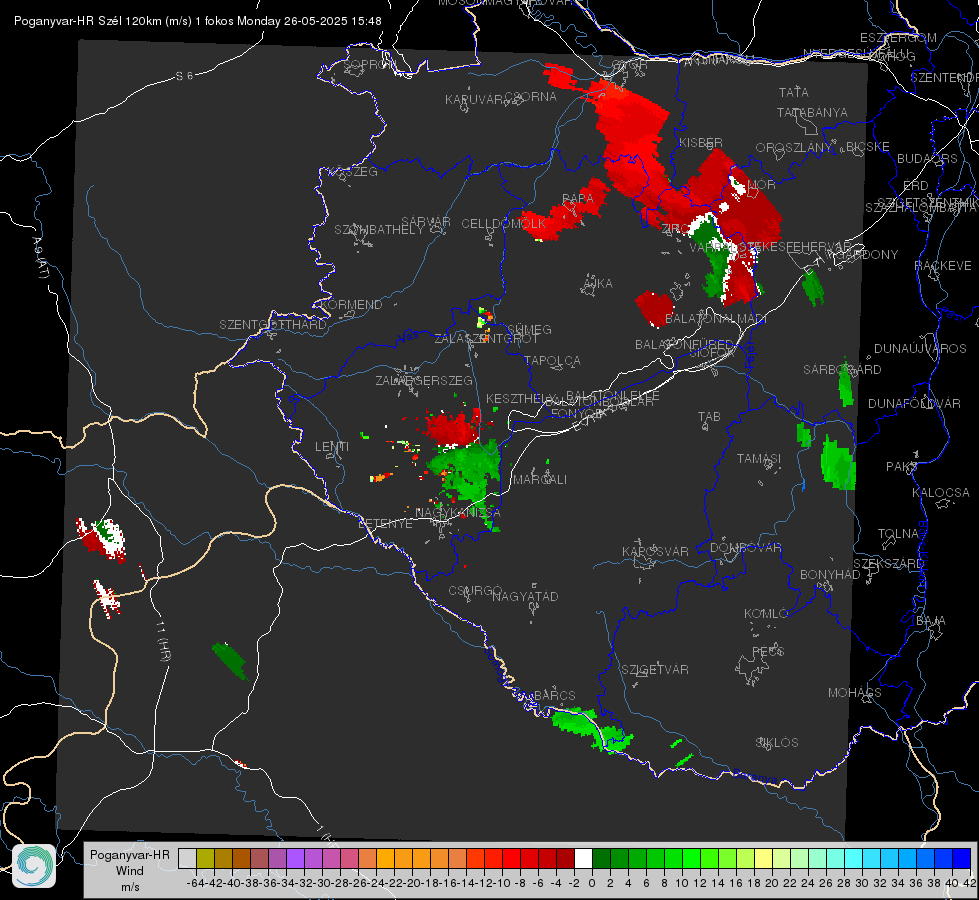Pick the dark blue last legend swatch
This screenshot has width=979, height=900.
click(962, 858)
